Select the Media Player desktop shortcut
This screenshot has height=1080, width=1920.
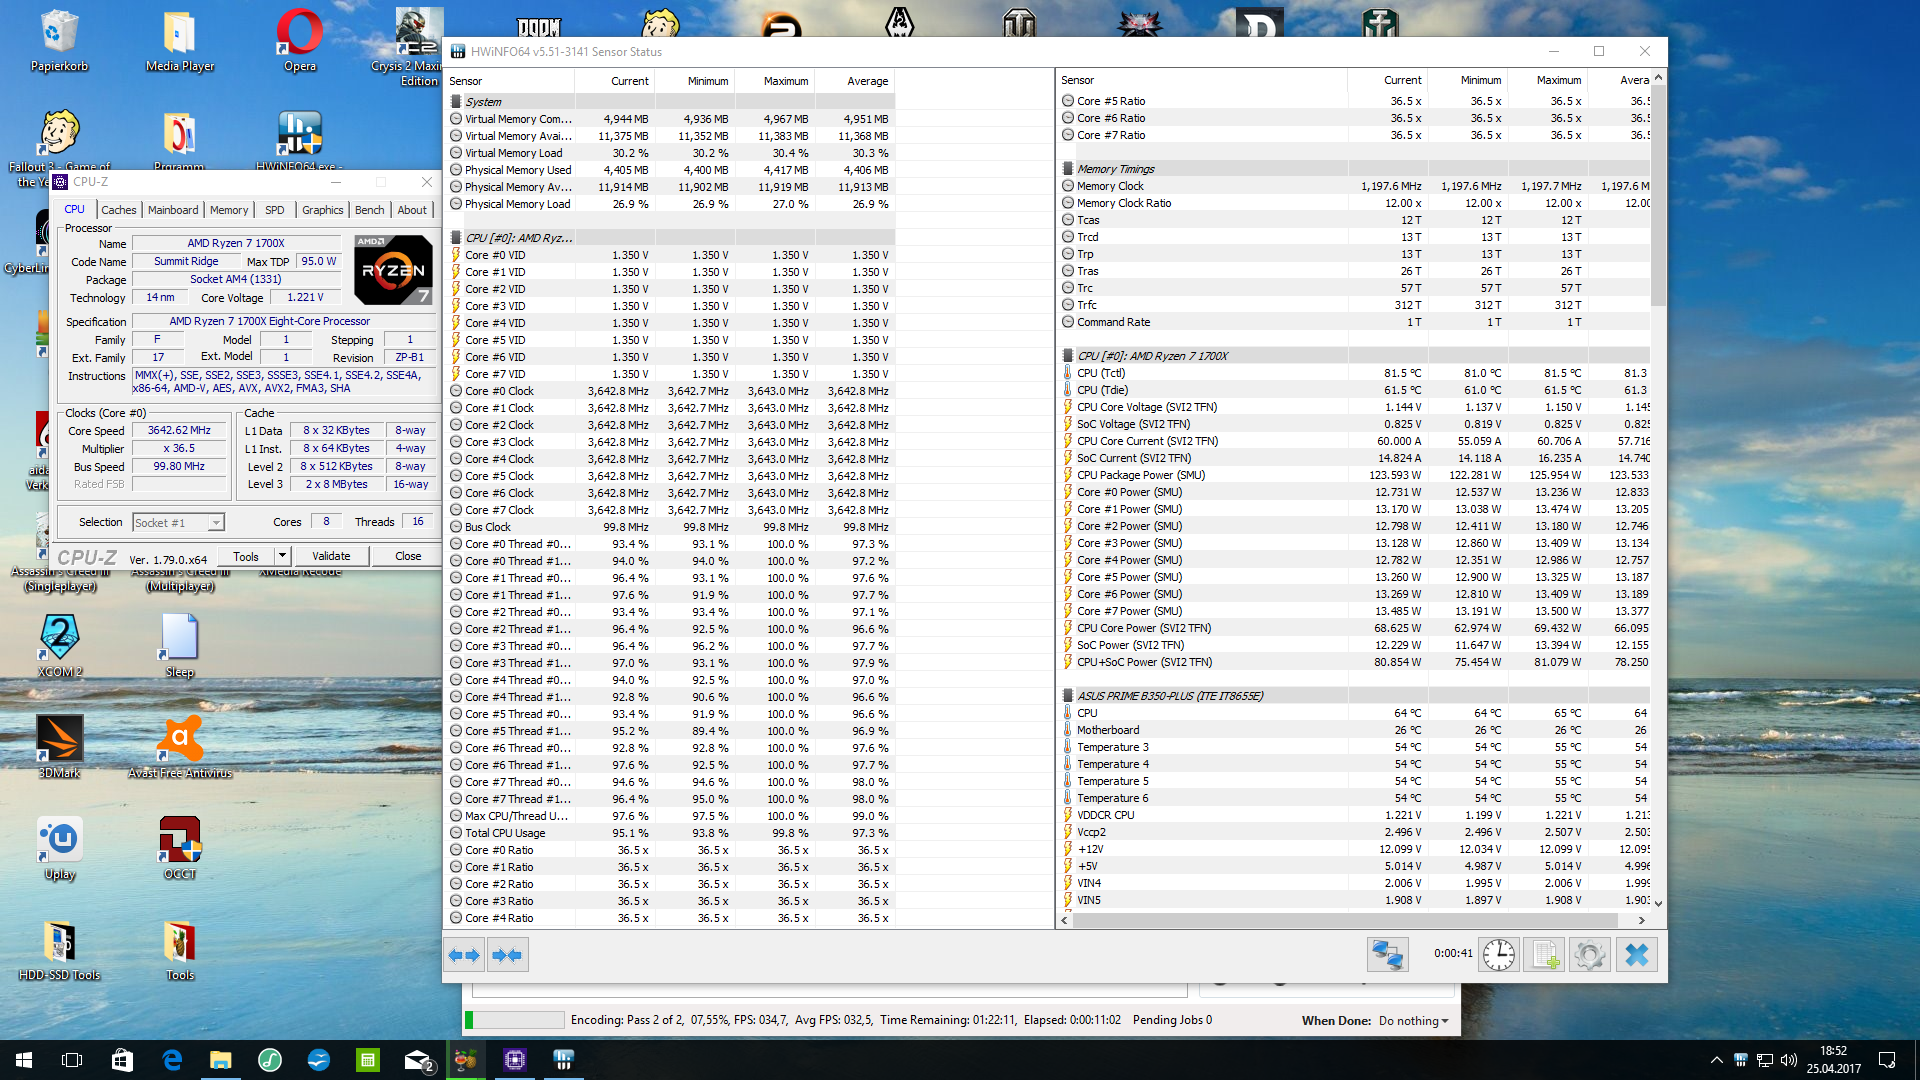(x=180, y=41)
